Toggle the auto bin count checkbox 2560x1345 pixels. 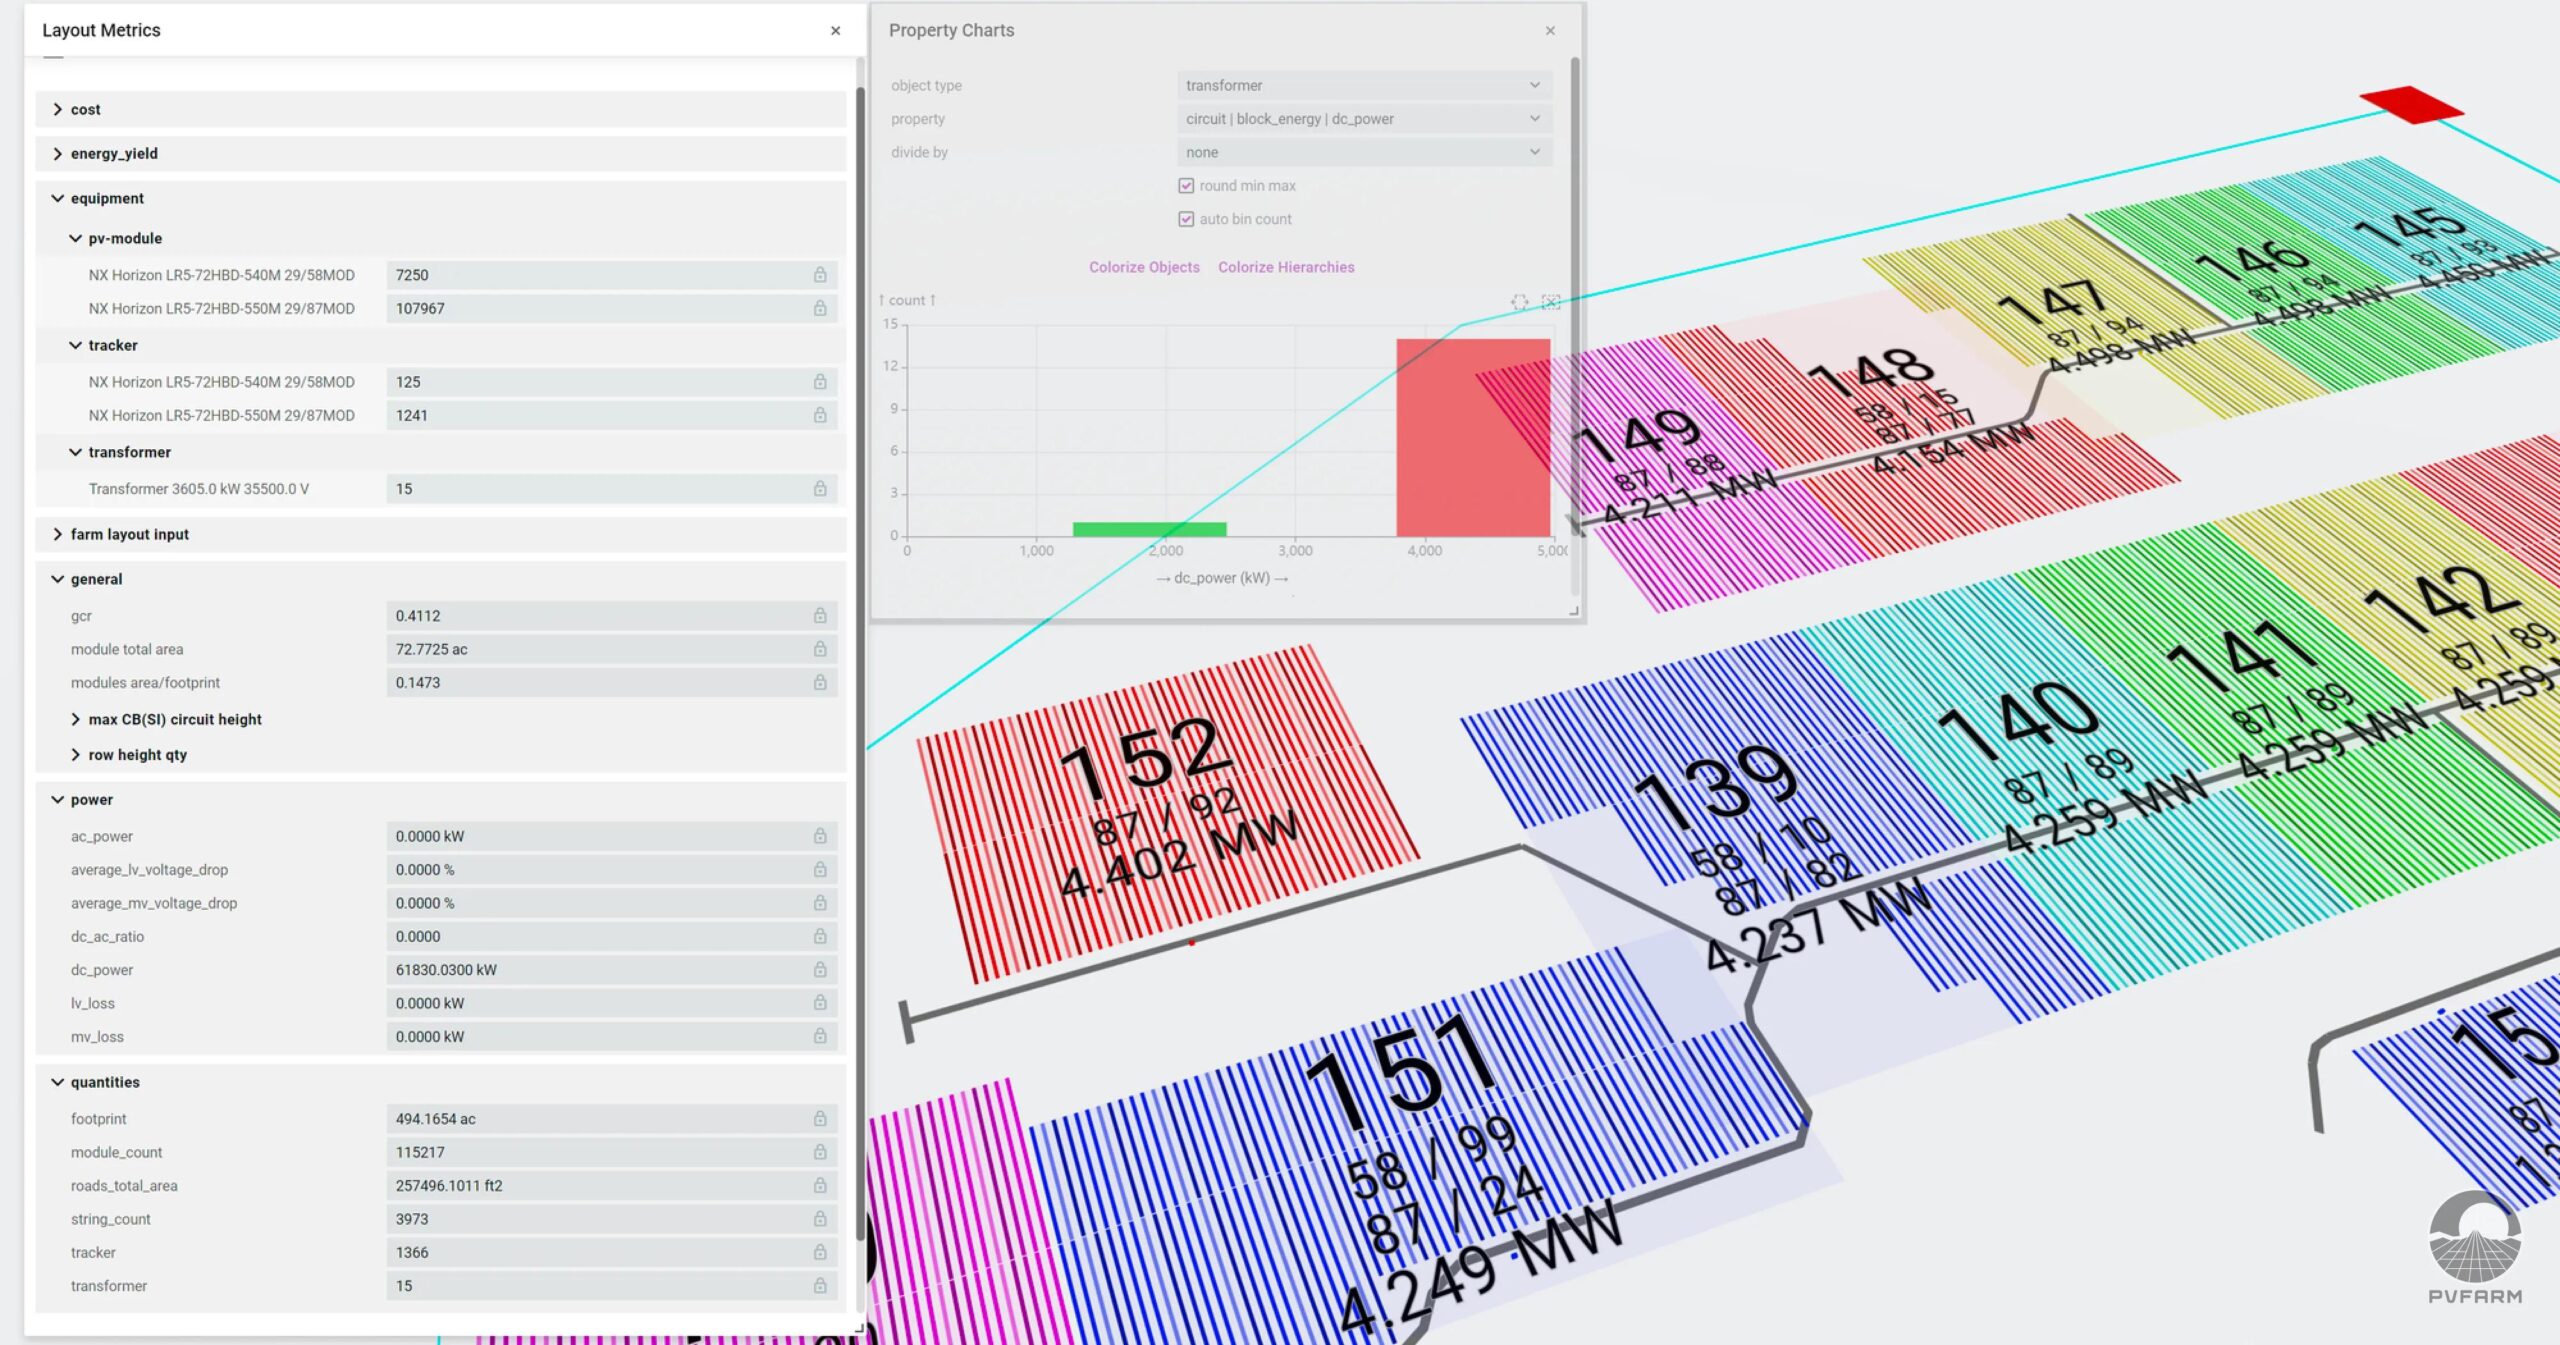pyautogui.click(x=1186, y=219)
